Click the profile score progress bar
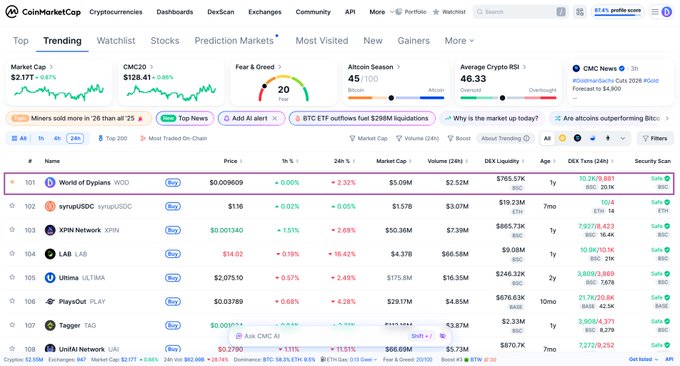680x366 pixels. (x=618, y=15)
